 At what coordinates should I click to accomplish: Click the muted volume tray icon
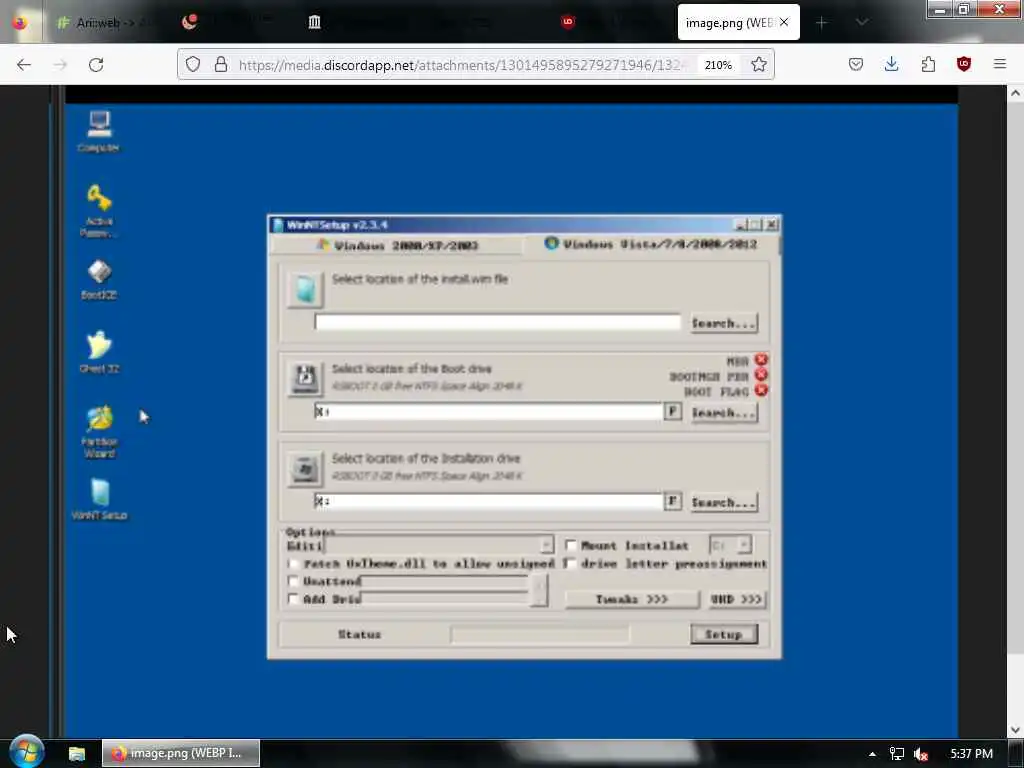[921, 754]
